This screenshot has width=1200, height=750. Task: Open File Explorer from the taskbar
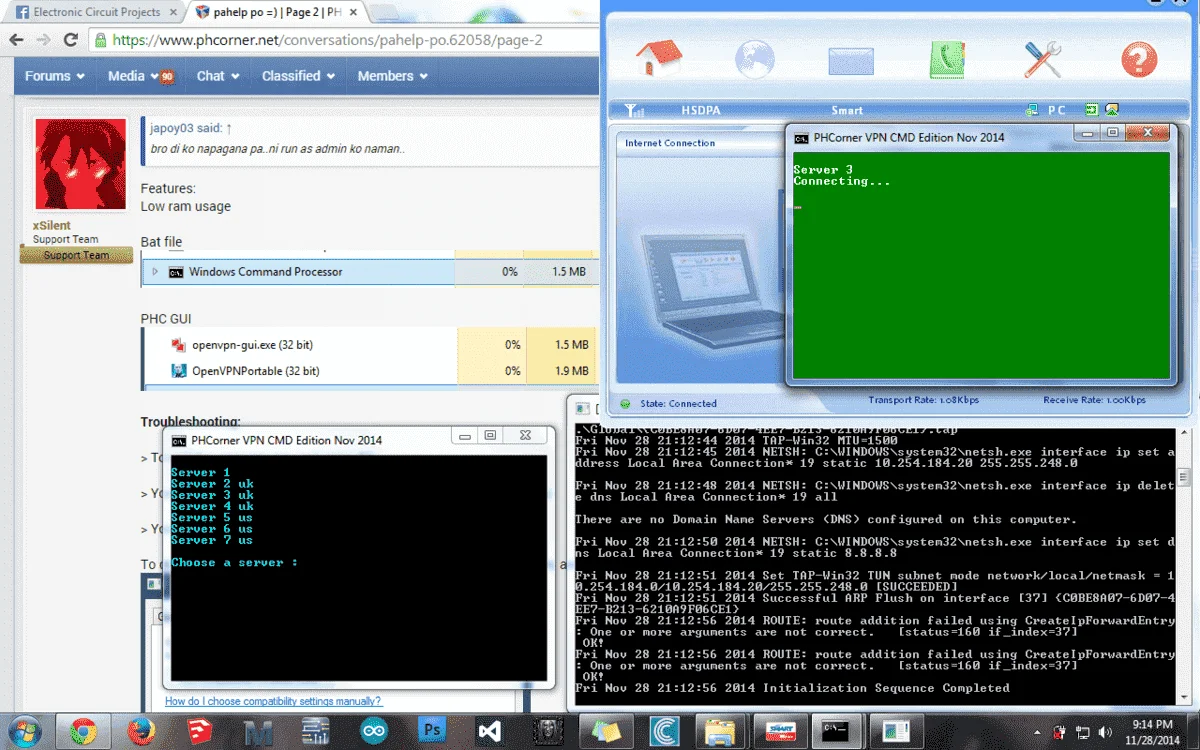tap(722, 731)
